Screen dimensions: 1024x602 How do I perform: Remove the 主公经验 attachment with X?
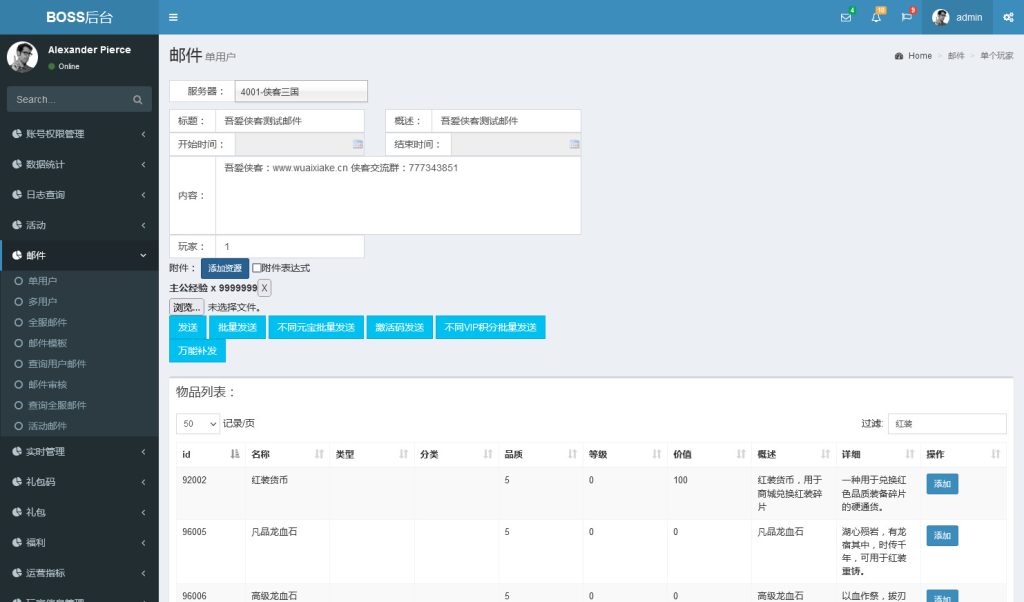point(265,288)
